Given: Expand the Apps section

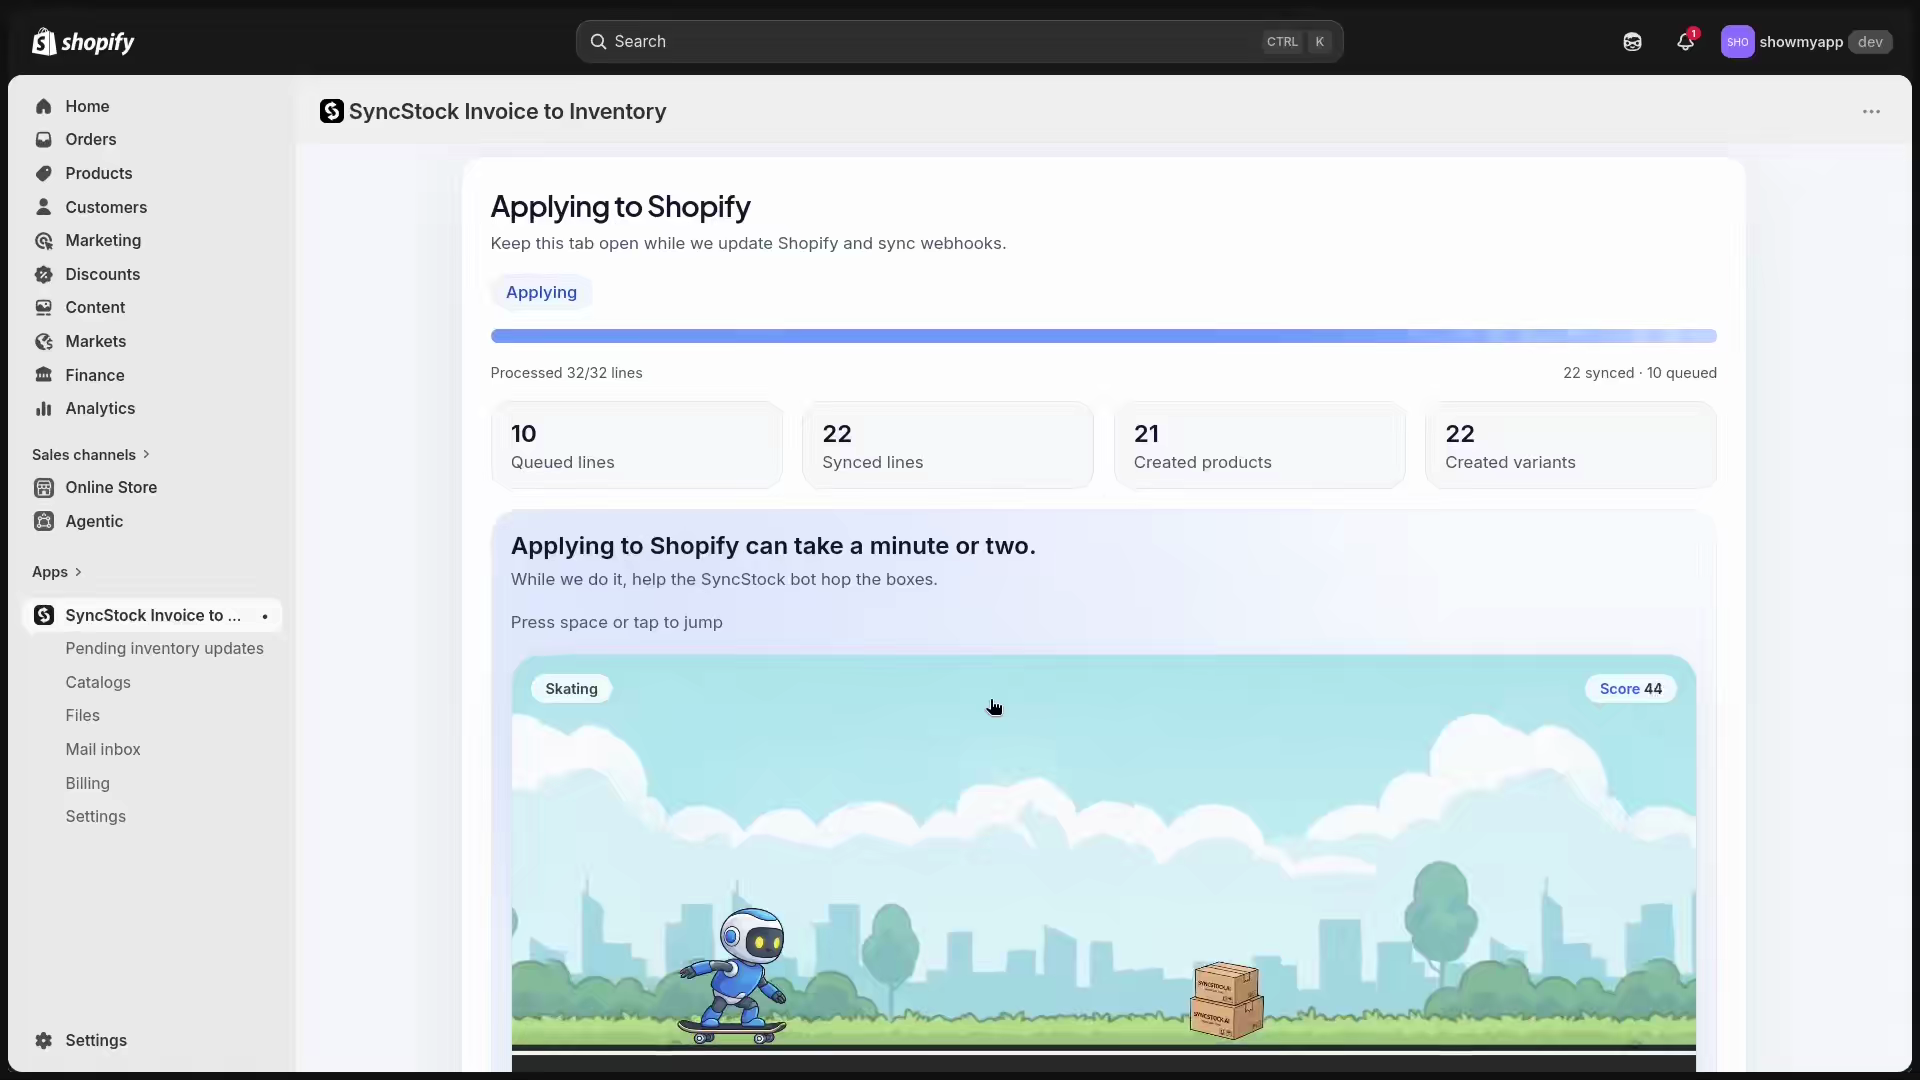Looking at the screenshot, I should (x=57, y=572).
